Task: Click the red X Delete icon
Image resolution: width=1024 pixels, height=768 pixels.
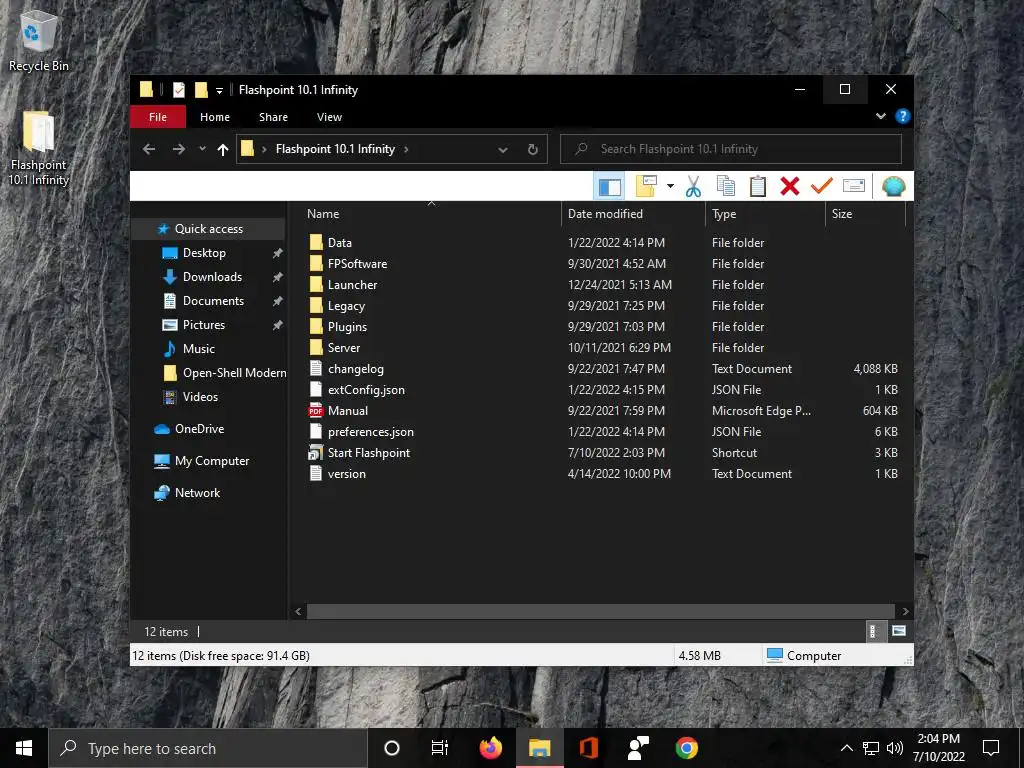Action: tap(790, 187)
